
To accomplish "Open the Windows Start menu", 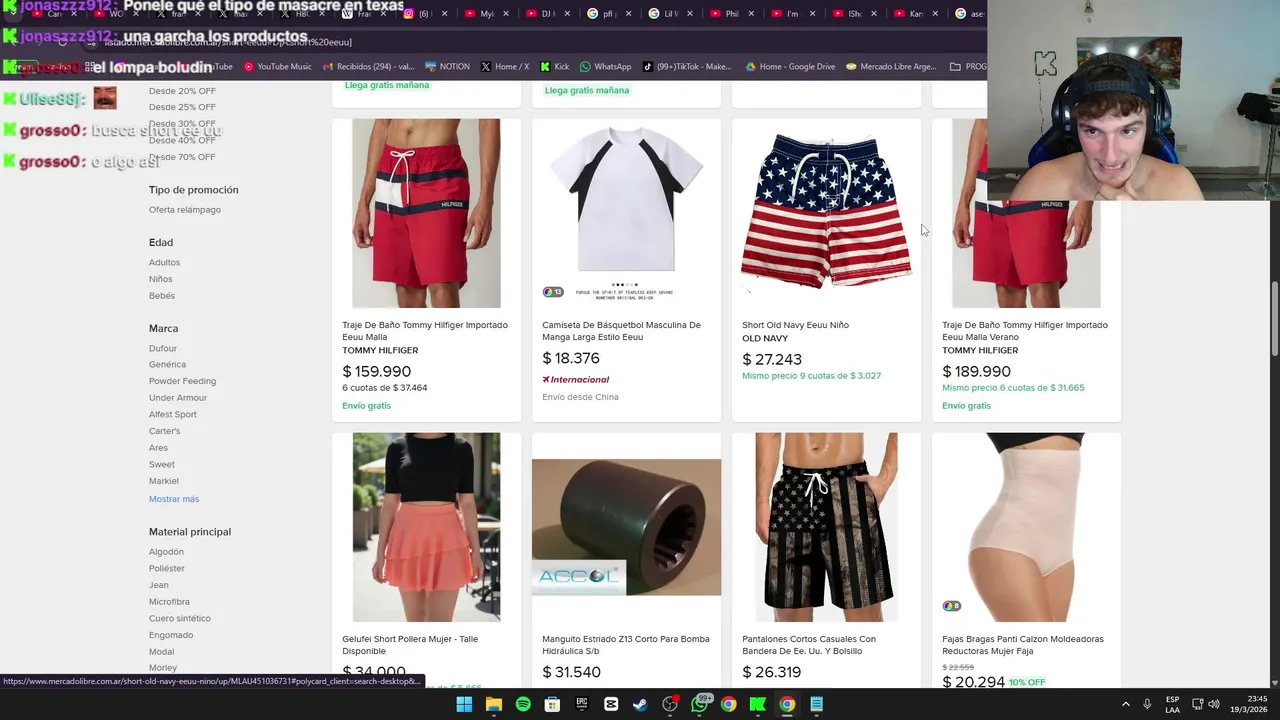I will click(x=464, y=704).
